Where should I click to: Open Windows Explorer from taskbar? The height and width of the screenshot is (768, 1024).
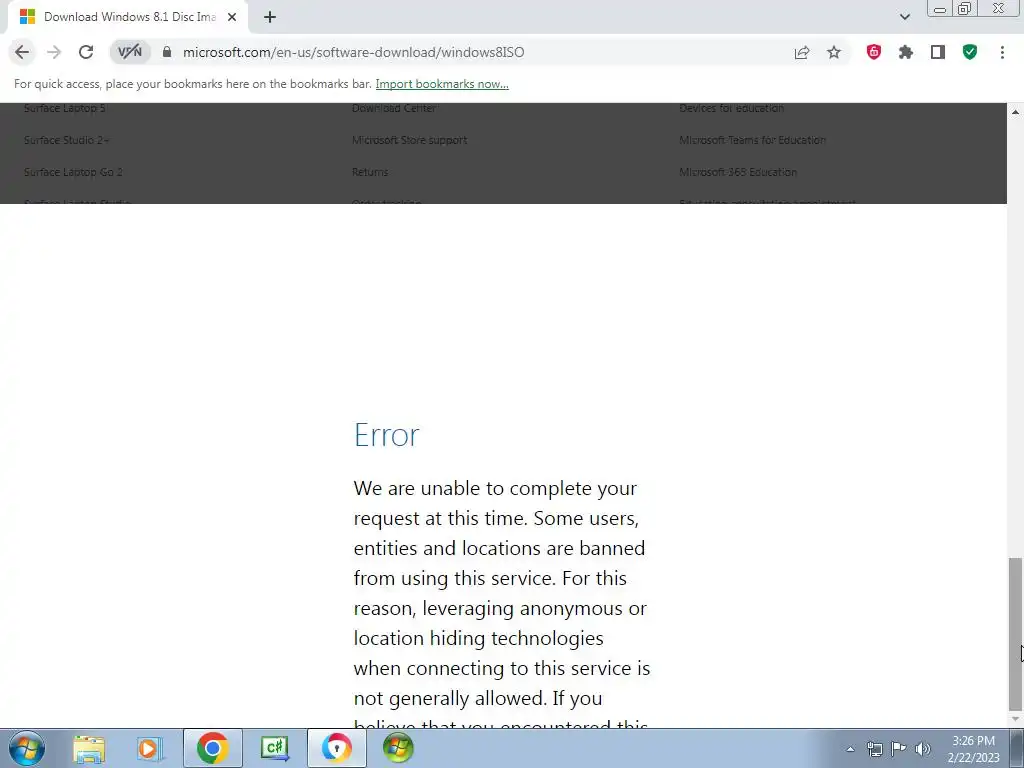[x=89, y=748]
